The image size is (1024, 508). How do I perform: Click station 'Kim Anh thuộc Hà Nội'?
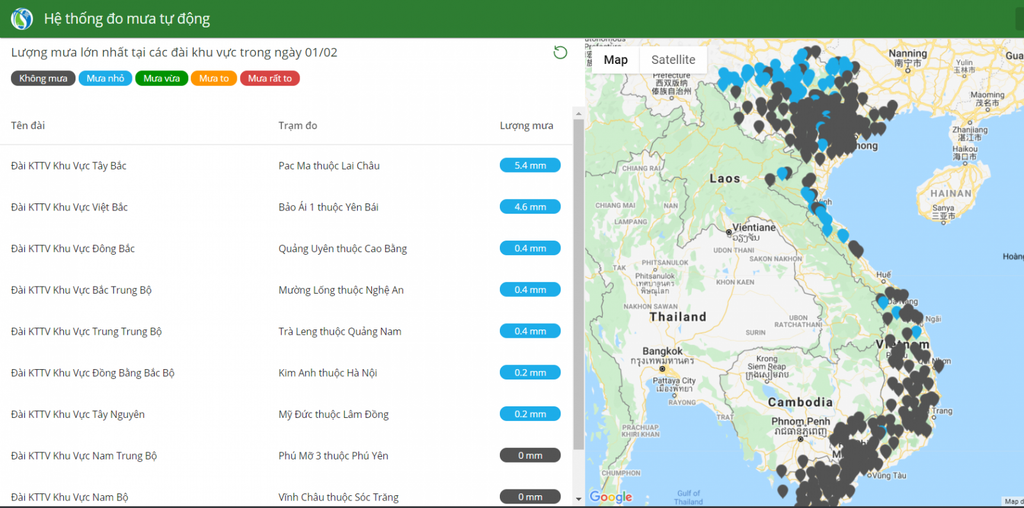coord(328,373)
